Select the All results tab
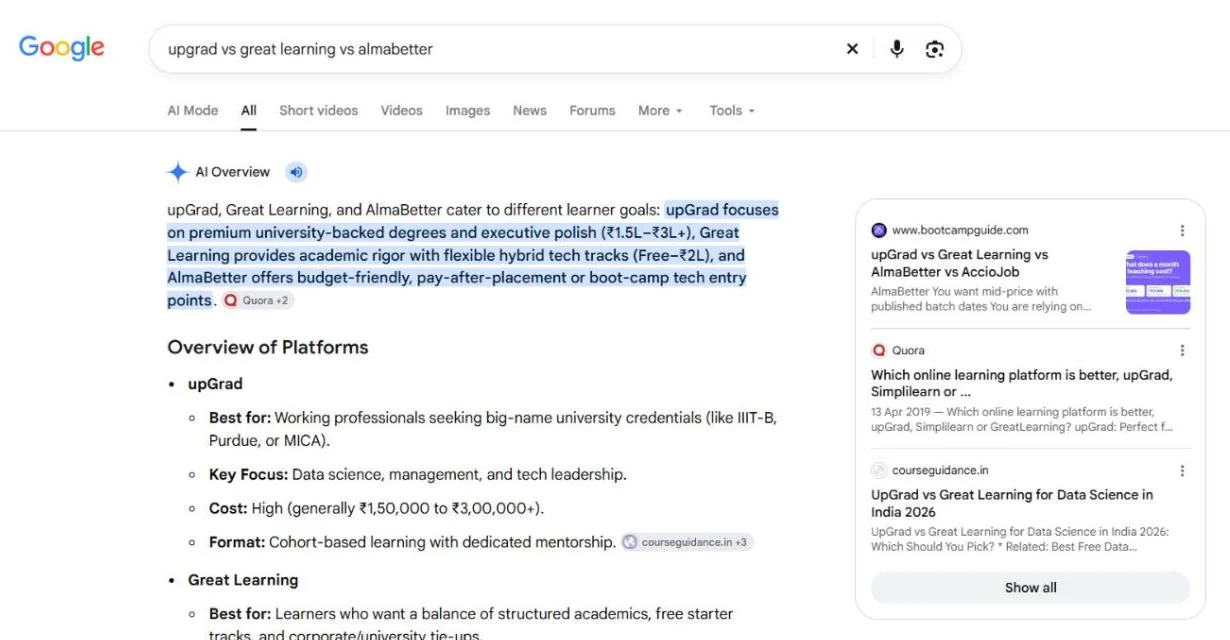The height and width of the screenshot is (640, 1230). (249, 111)
